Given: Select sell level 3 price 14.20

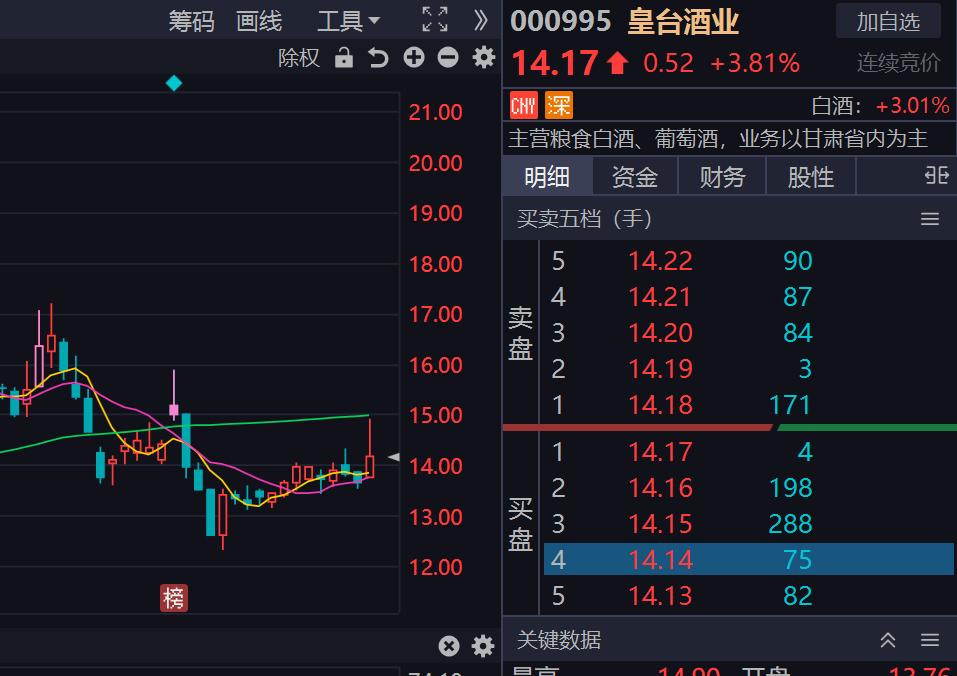Looking at the screenshot, I should pos(660,333).
